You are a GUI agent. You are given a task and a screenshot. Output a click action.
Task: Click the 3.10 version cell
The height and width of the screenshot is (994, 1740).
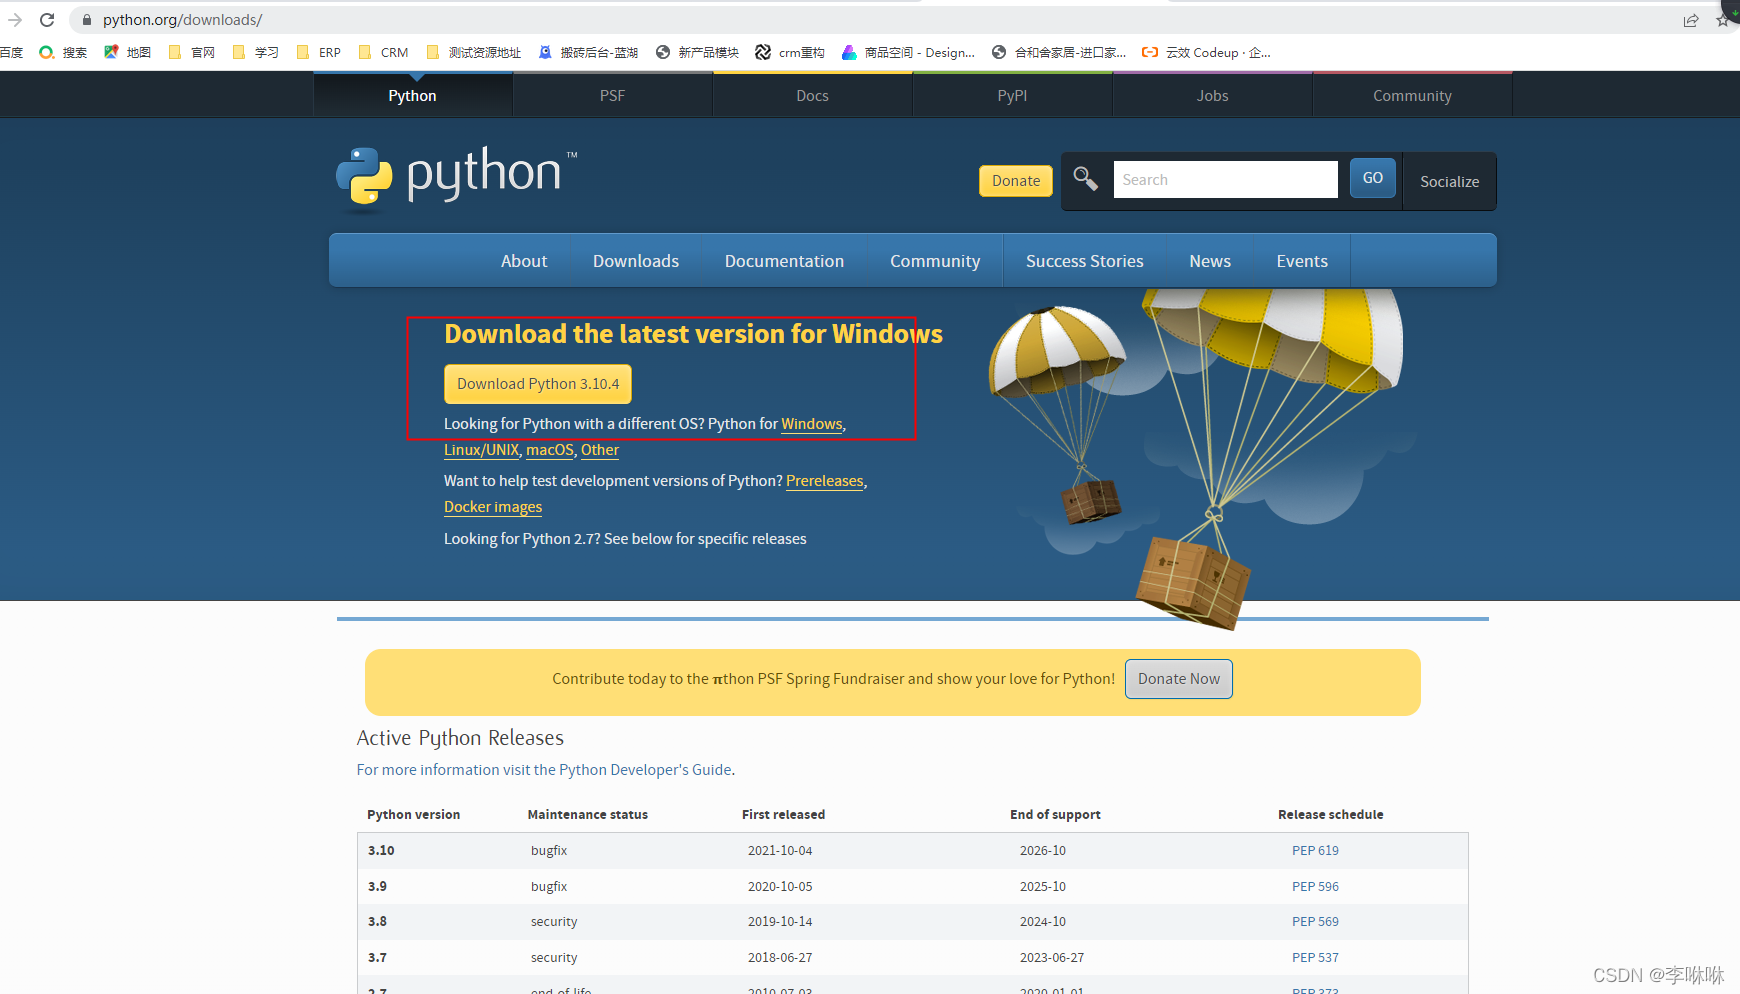381,851
